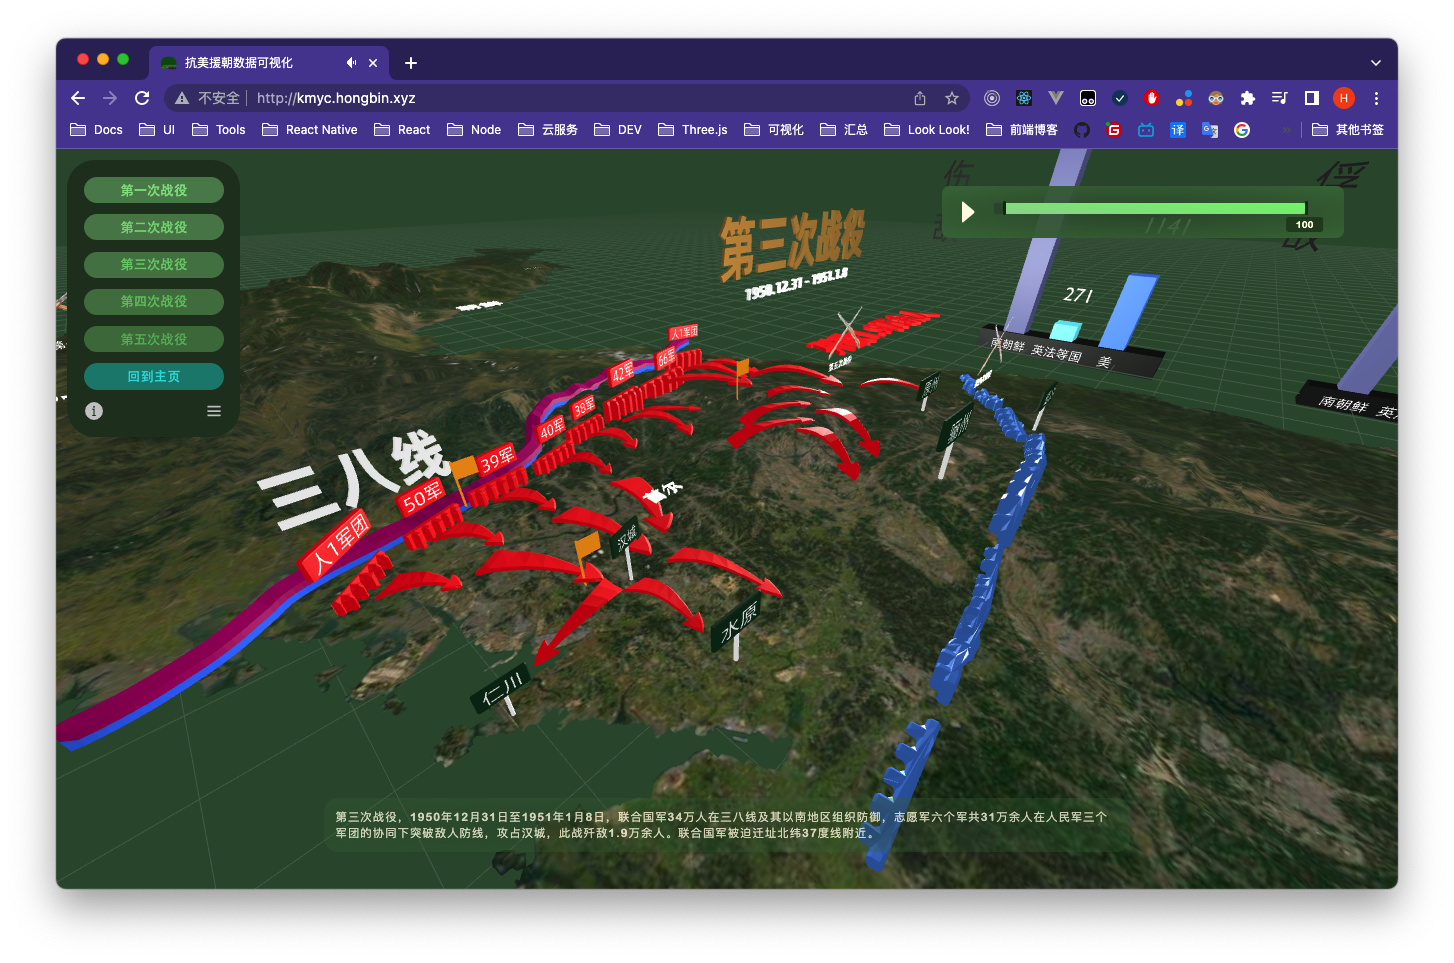The image size is (1454, 963).
Task: Open the Google Translate bookmark
Action: tap(1210, 130)
